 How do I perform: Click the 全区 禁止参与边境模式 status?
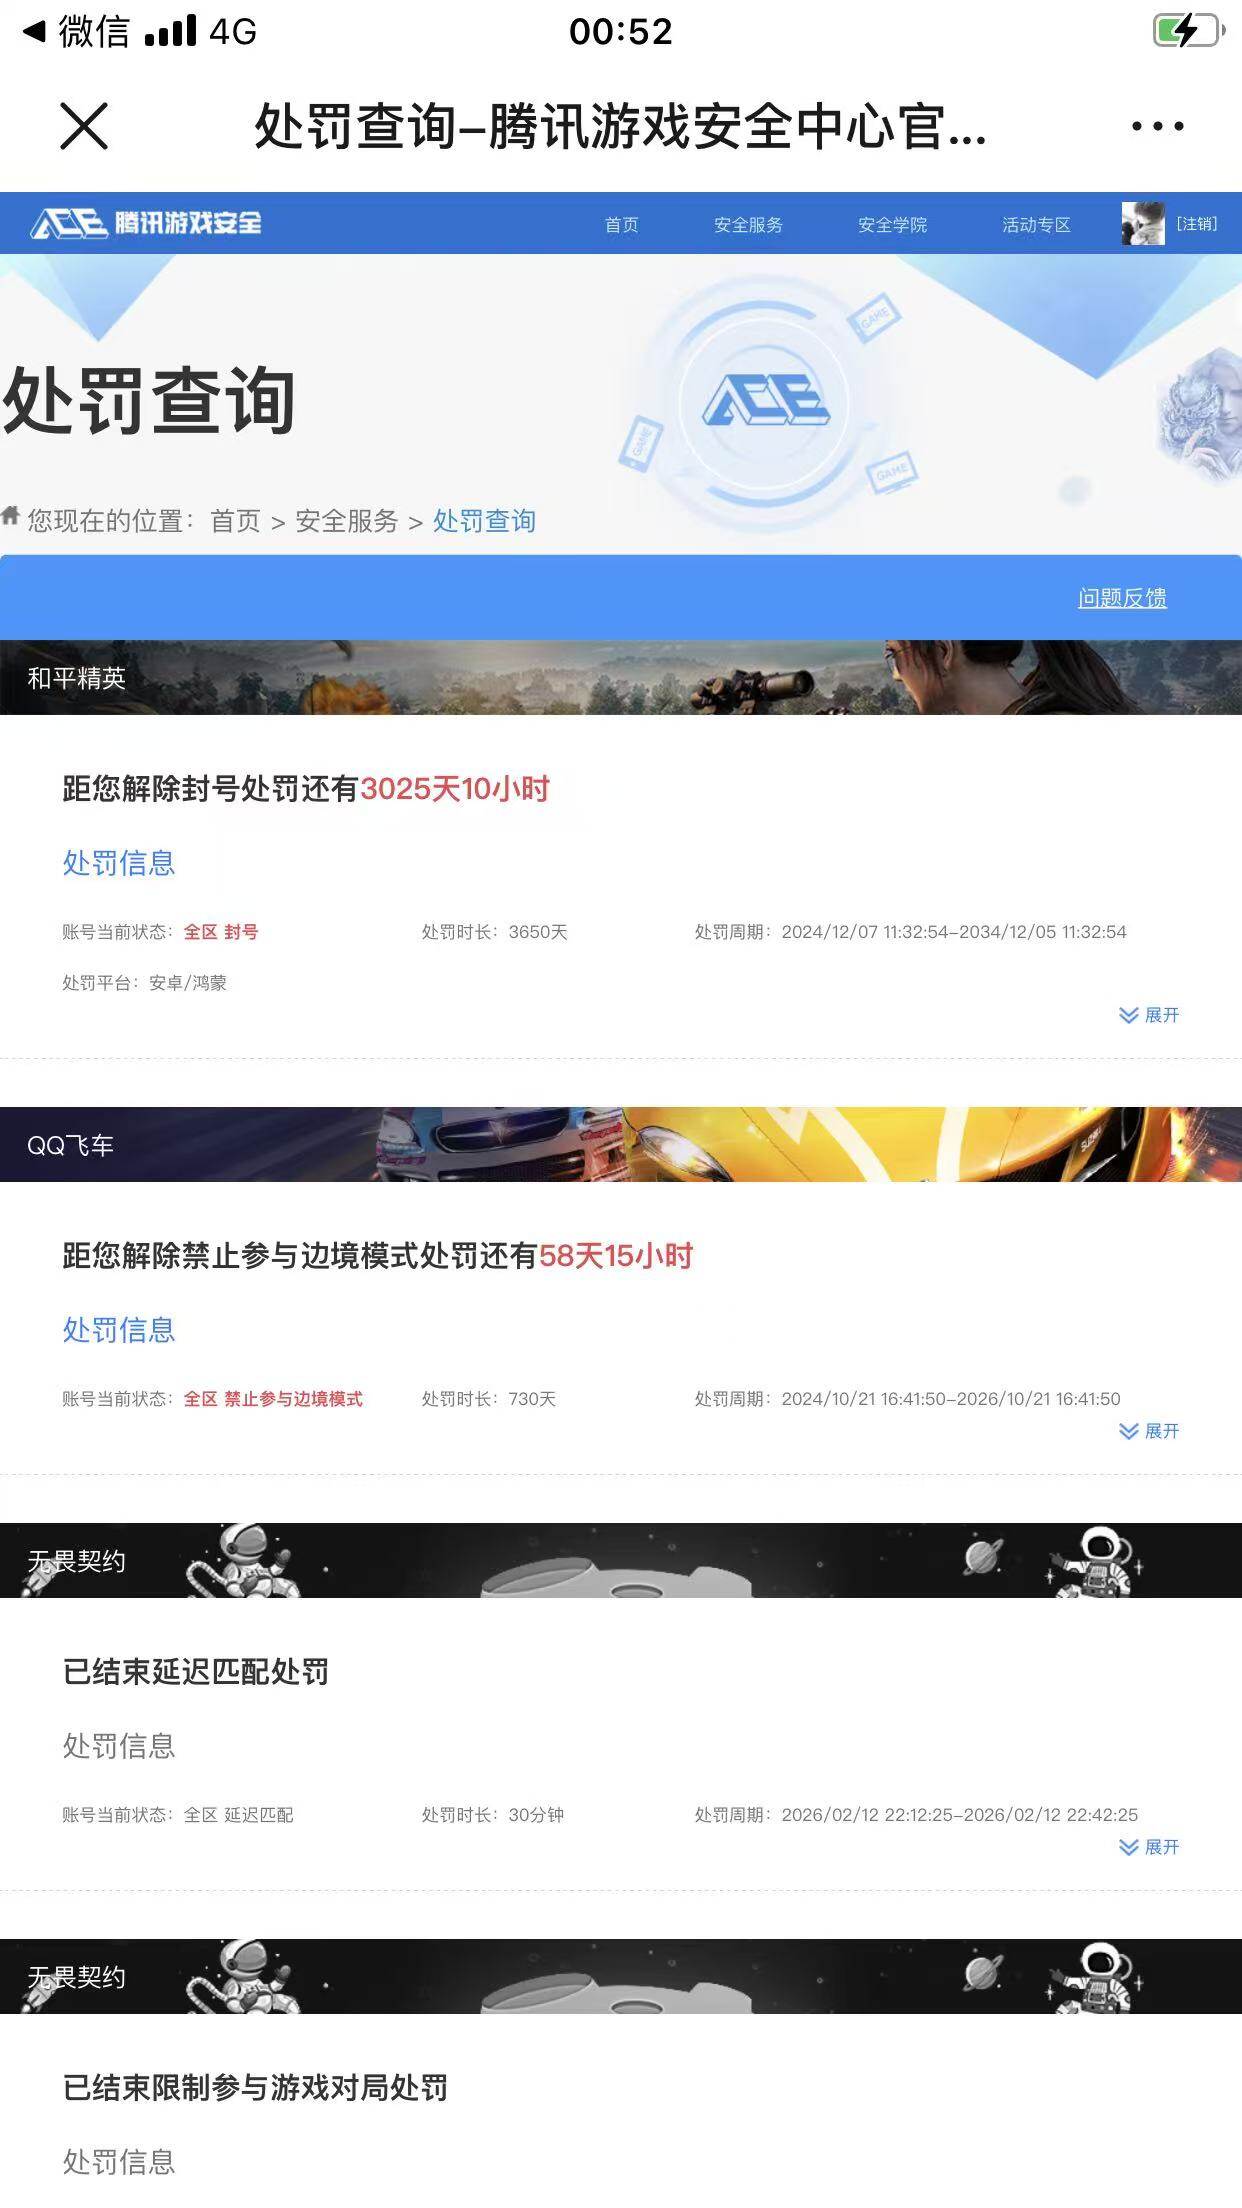point(273,1399)
